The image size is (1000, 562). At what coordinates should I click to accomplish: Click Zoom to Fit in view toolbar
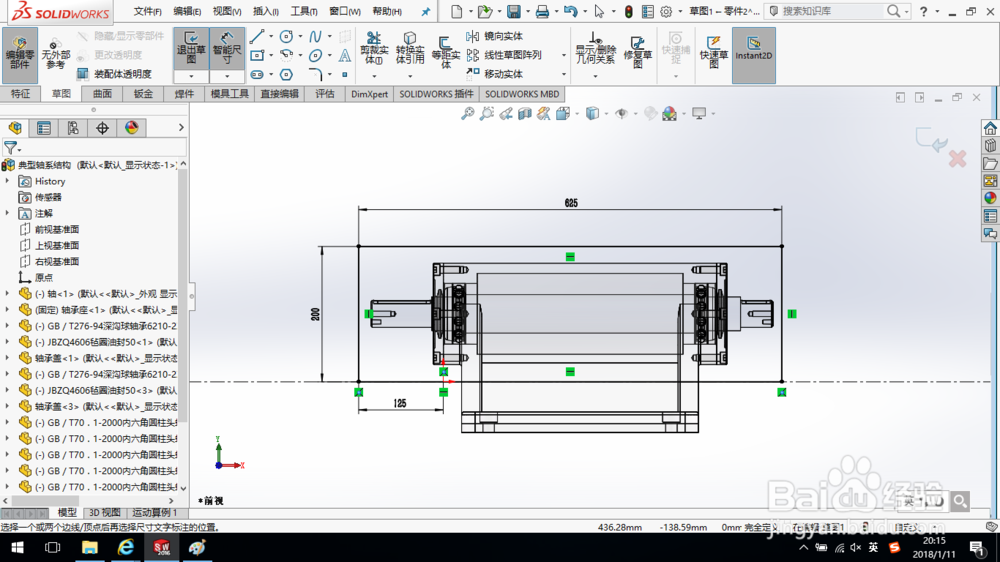pos(467,114)
